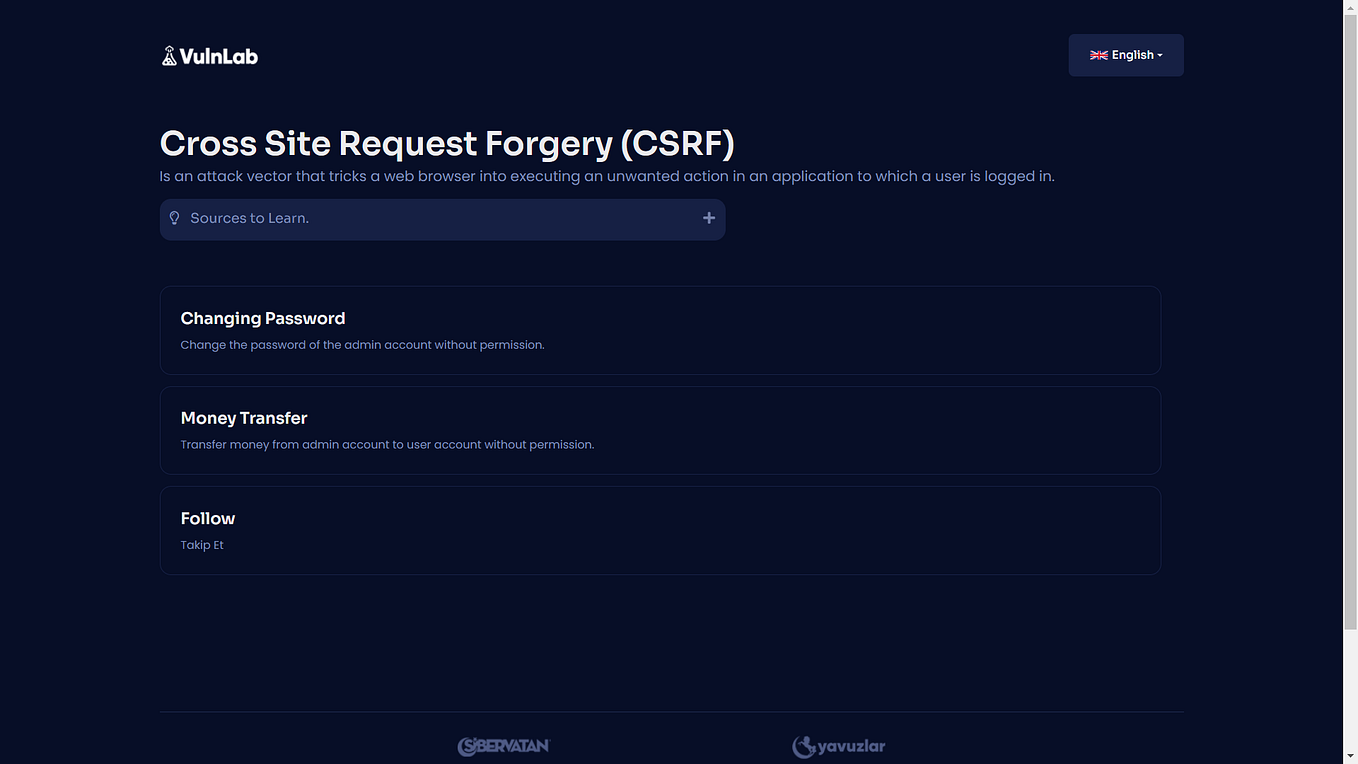1358x764 pixels.
Task: Click the Takip Et label under Follow
Action: click(202, 545)
